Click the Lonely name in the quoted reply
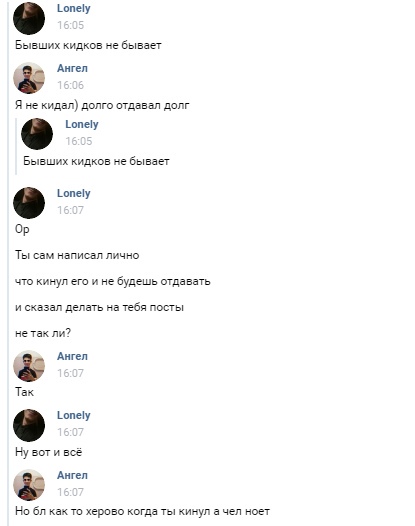 (82, 124)
